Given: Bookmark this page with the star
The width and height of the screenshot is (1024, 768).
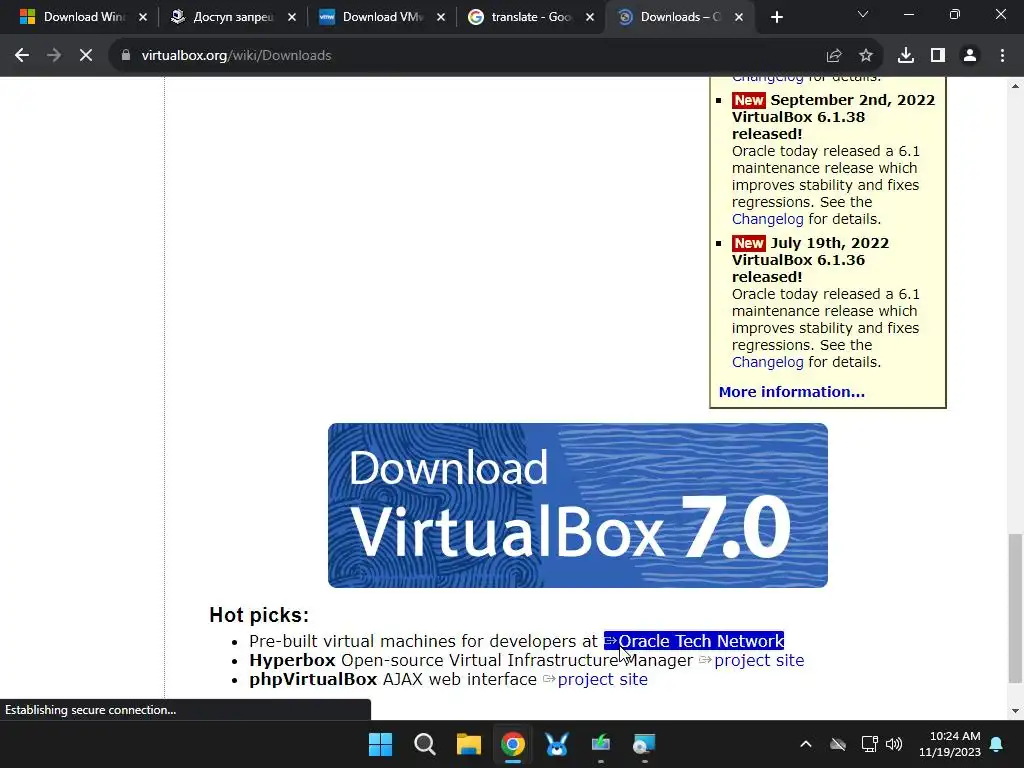Looking at the screenshot, I should click(866, 56).
